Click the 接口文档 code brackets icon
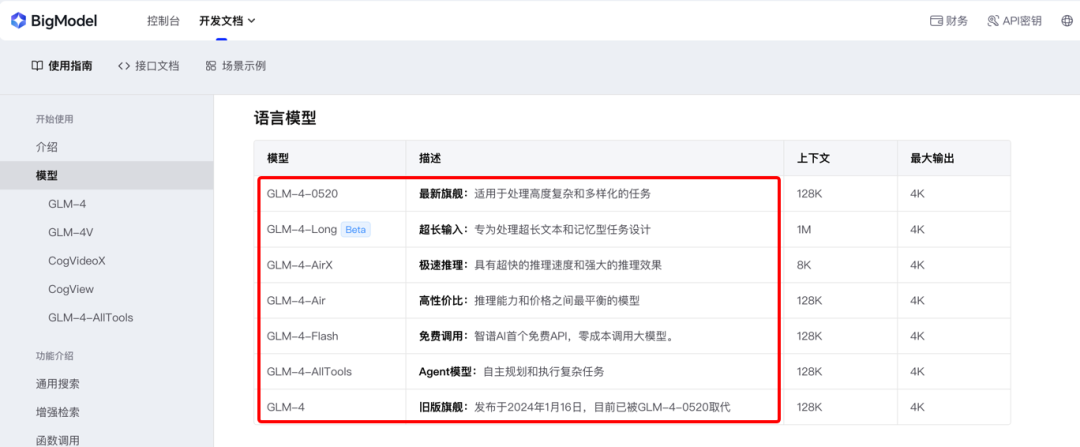1080x447 pixels. [124, 66]
